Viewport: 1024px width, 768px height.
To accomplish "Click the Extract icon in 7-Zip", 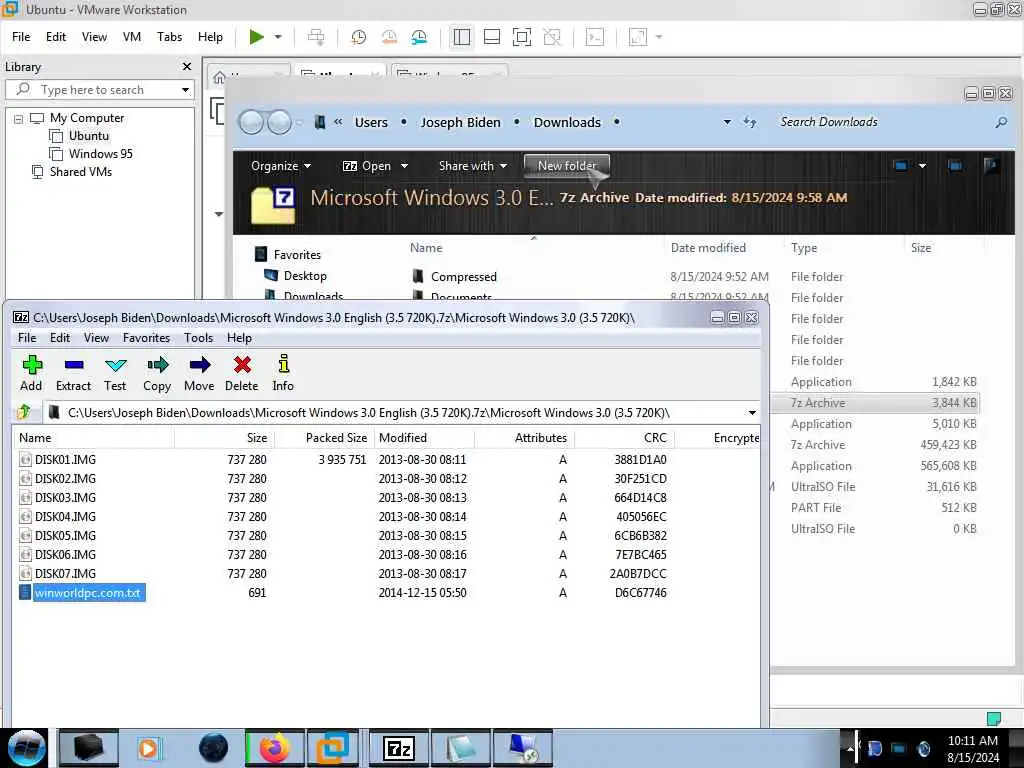I will tap(74, 364).
